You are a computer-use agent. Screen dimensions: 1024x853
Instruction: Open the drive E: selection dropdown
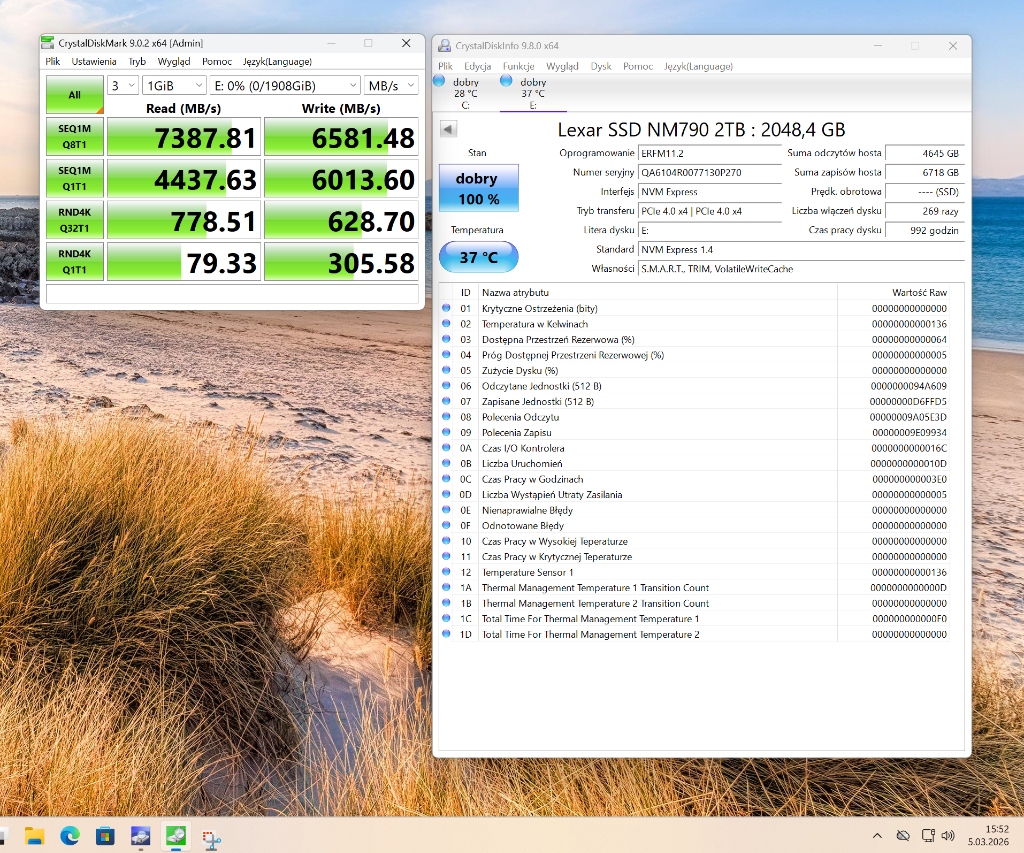click(x=284, y=86)
